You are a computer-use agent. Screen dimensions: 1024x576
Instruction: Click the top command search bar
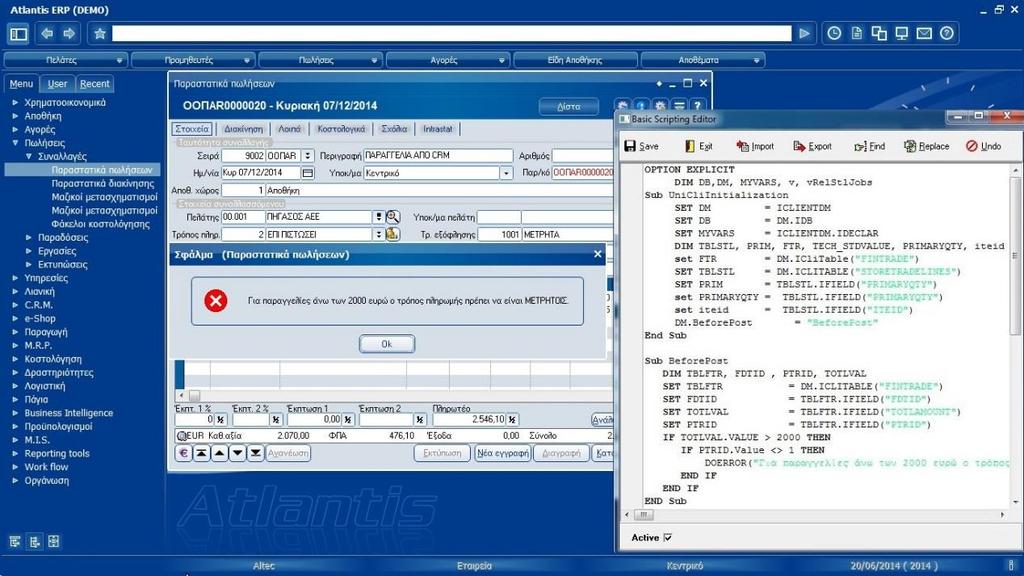coord(451,33)
